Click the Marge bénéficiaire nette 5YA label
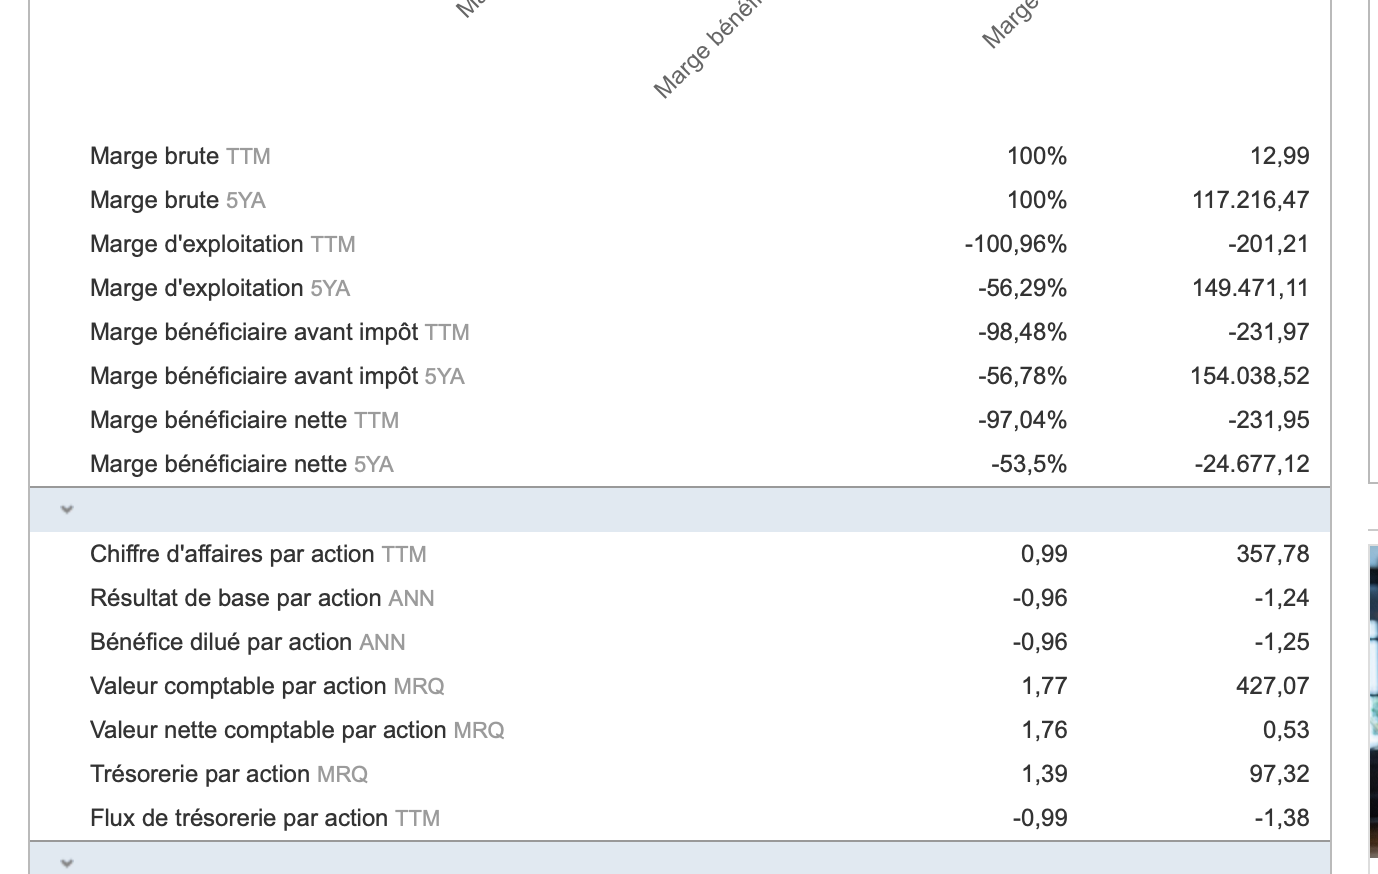 tap(242, 464)
